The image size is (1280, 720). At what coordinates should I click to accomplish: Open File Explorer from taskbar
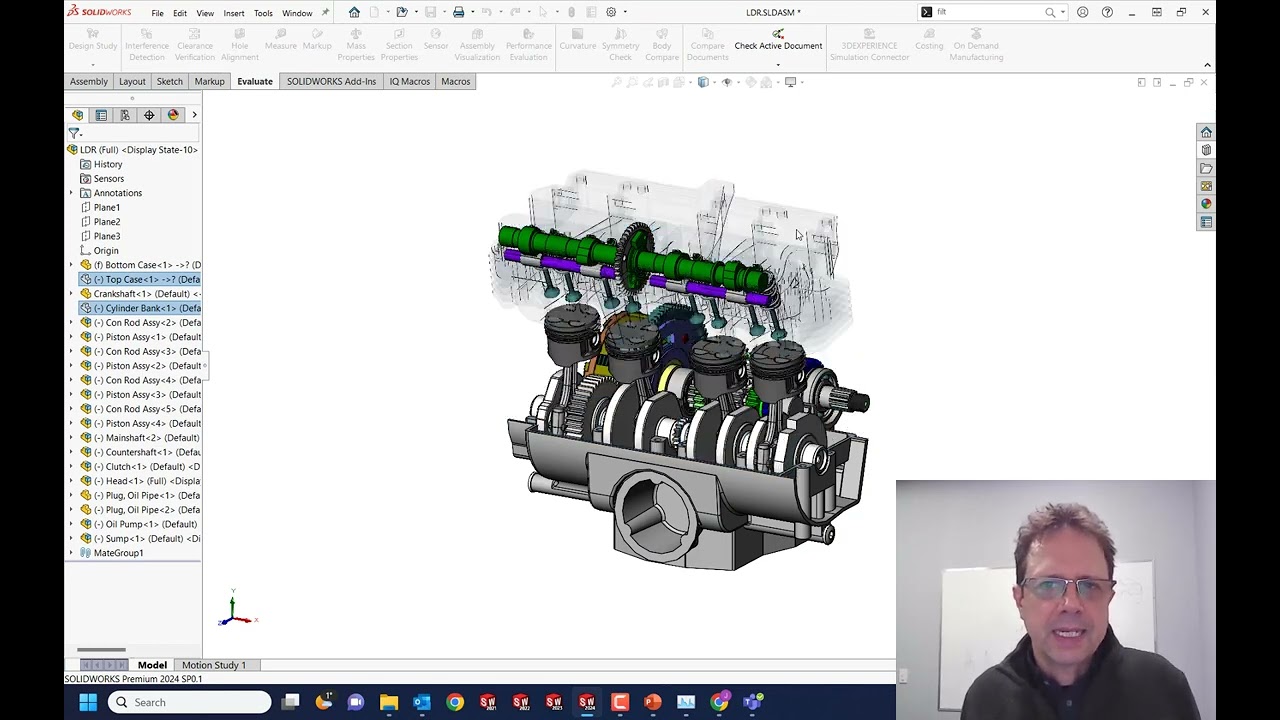click(389, 702)
